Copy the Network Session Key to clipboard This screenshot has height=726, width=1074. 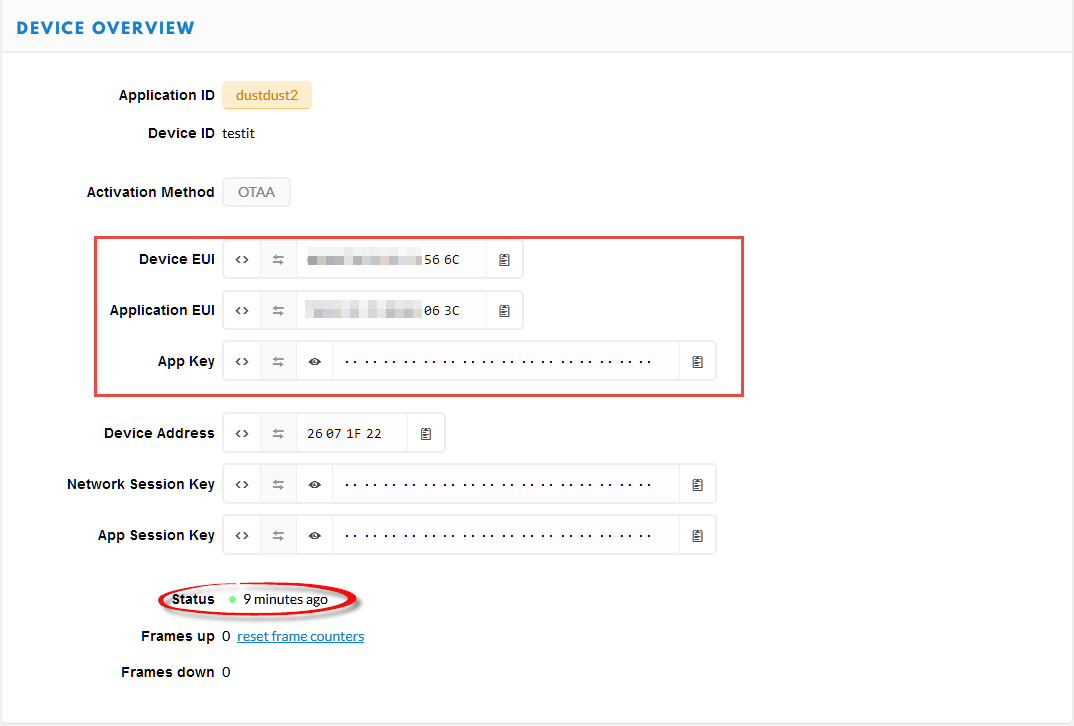point(697,483)
